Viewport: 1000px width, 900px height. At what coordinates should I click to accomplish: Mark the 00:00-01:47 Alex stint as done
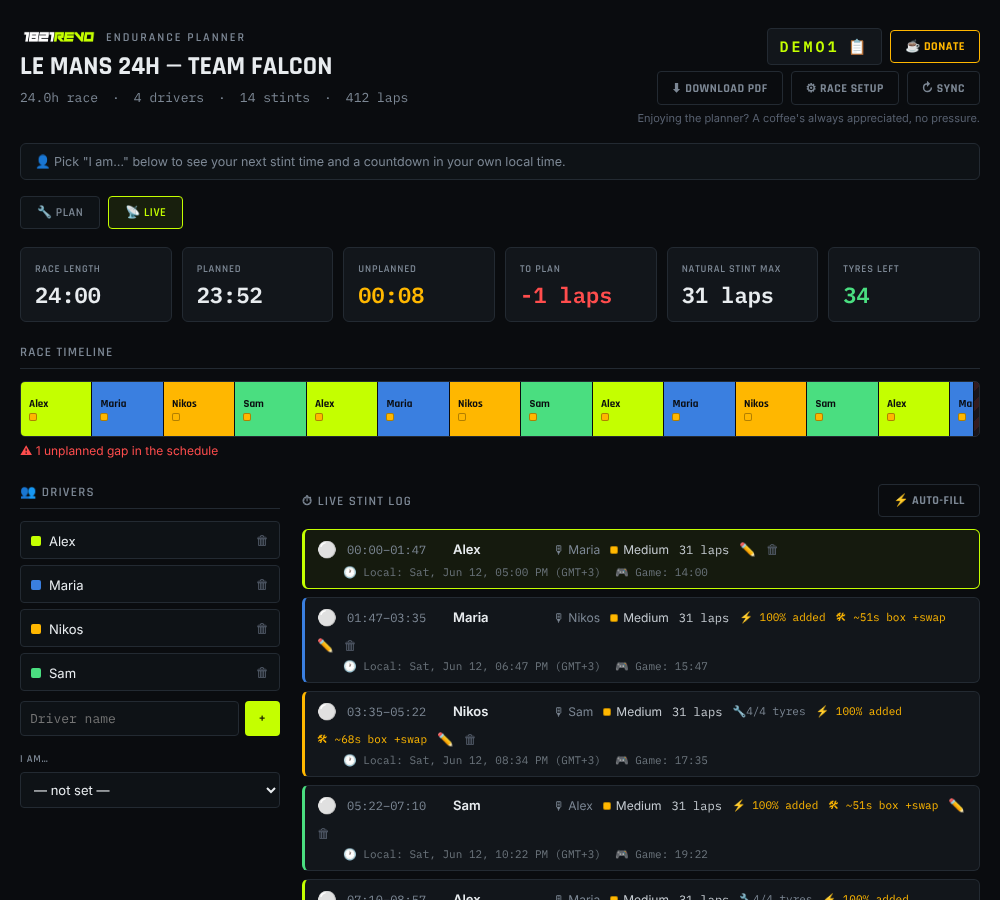(327, 550)
